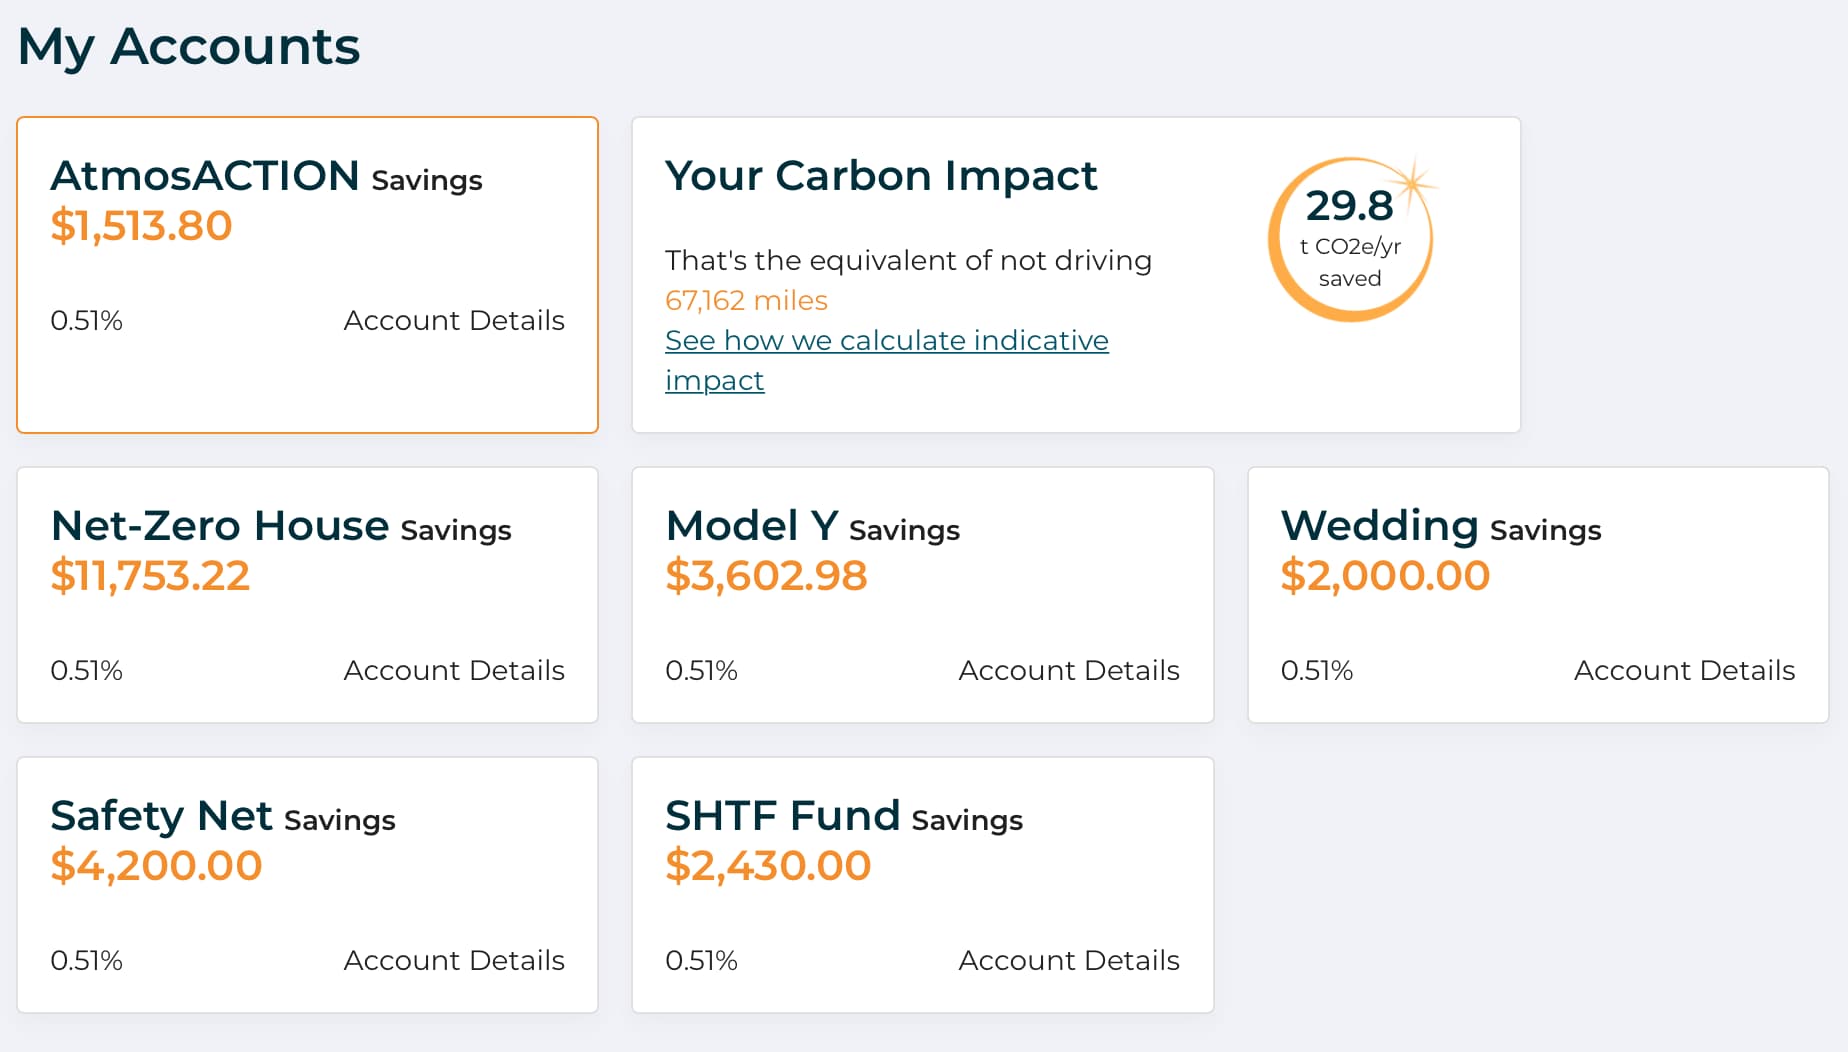Select the Net-Zero House Savings title

pos(280,527)
